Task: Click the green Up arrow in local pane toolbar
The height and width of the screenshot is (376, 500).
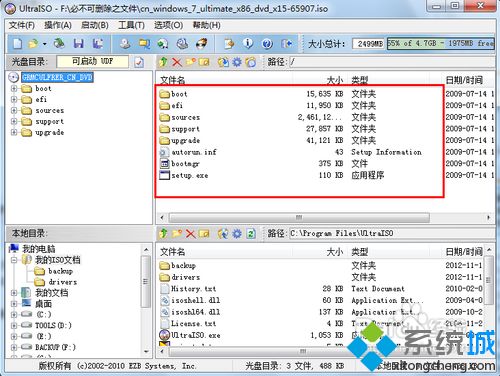Action: [163, 233]
